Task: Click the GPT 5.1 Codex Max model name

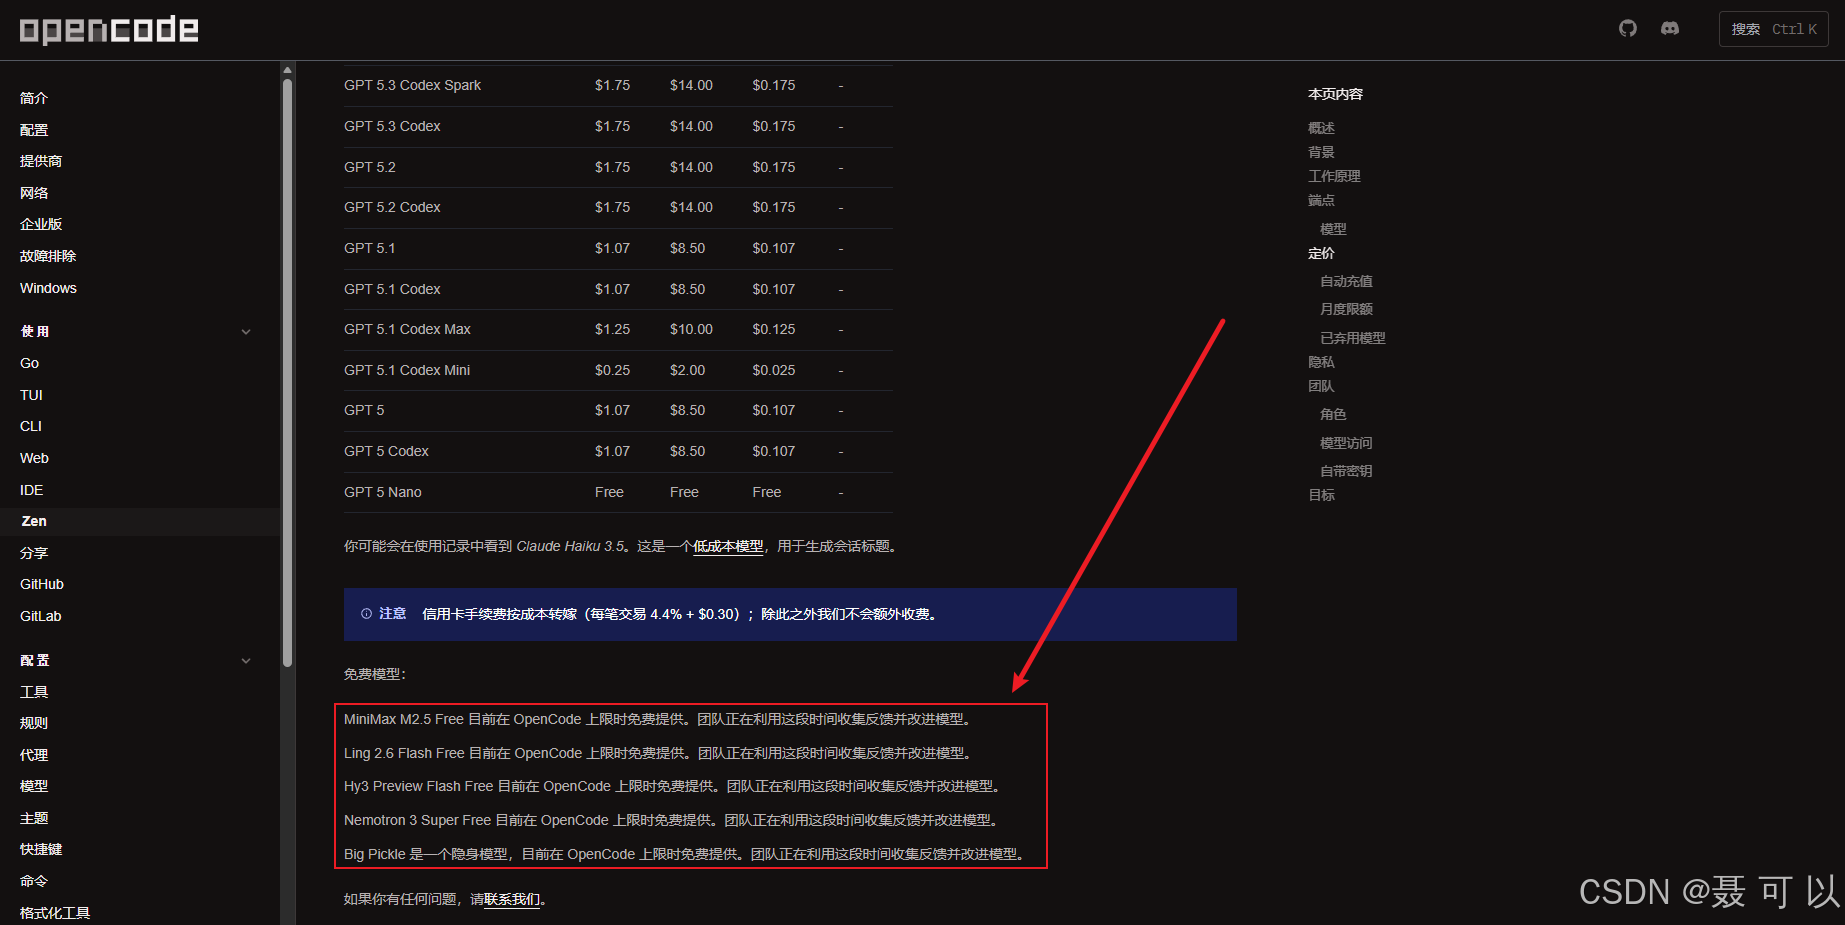Action: (407, 329)
